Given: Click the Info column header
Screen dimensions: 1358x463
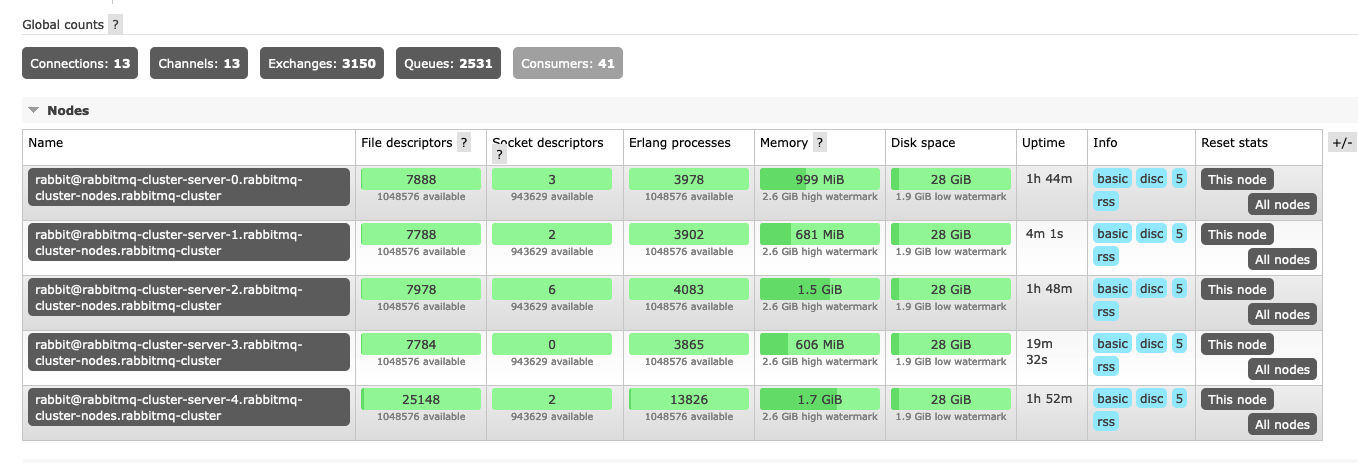Looking at the screenshot, I should coord(1105,143).
